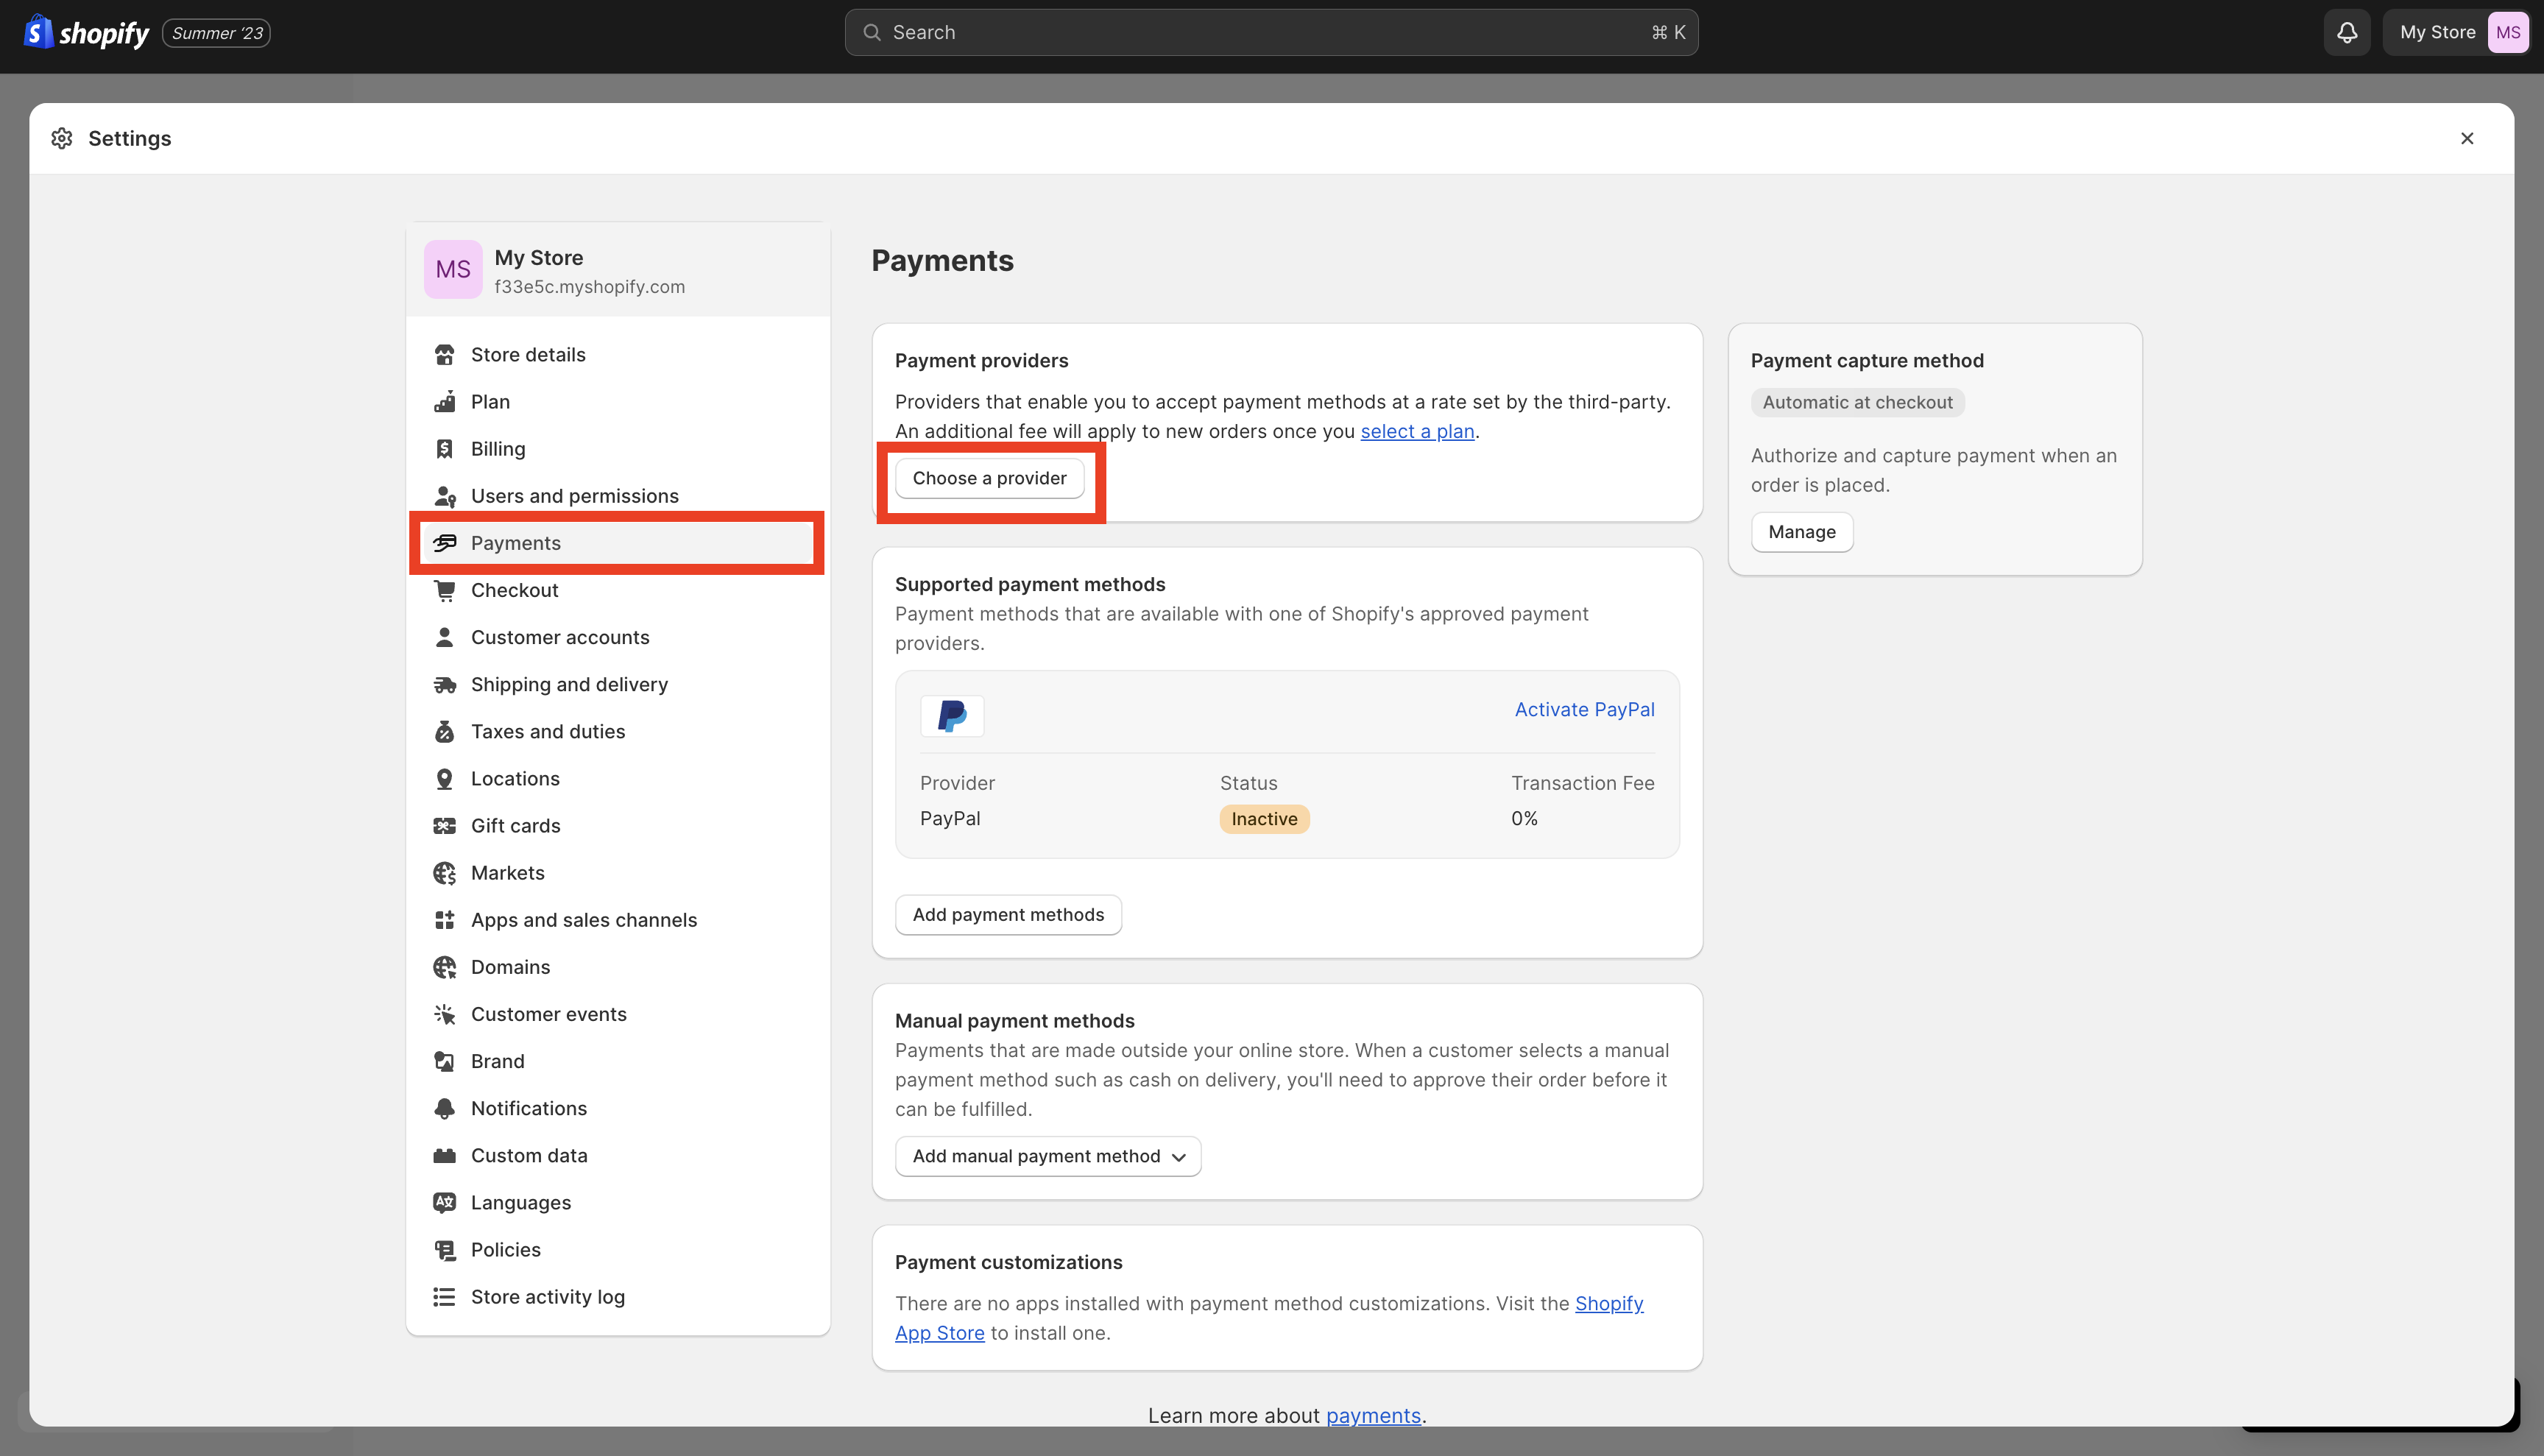The height and width of the screenshot is (1456, 2544).
Task: Click the Store activity log list icon
Action: (x=446, y=1296)
